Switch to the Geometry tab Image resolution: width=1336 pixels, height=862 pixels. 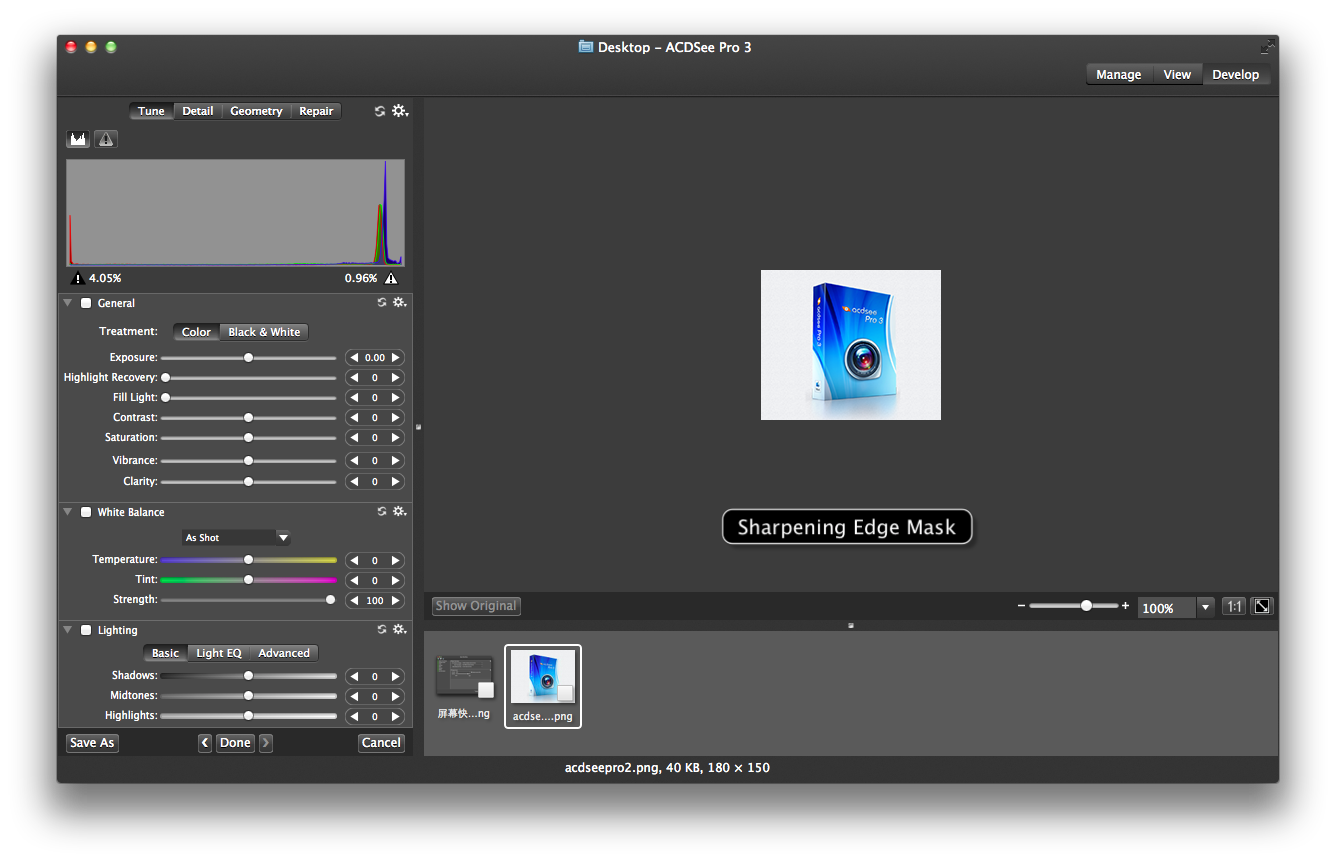[x=256, y=111]
